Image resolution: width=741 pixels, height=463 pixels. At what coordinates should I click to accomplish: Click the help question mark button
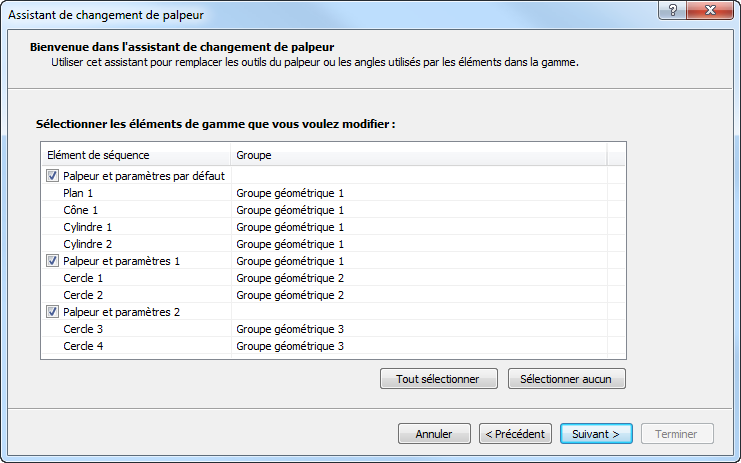point(673,9)
